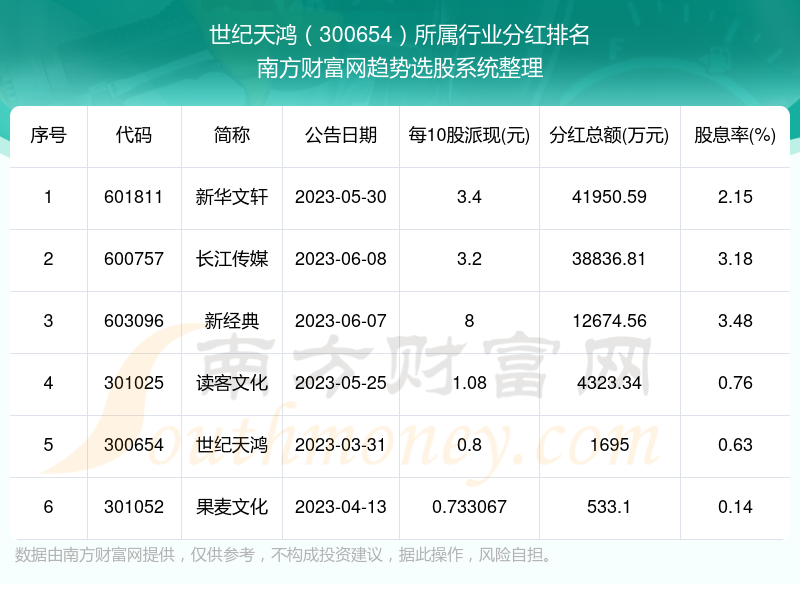Select the 世纪天鸿 row name
Viewport: 800px width, 606px height.
(x=232, y=445)
